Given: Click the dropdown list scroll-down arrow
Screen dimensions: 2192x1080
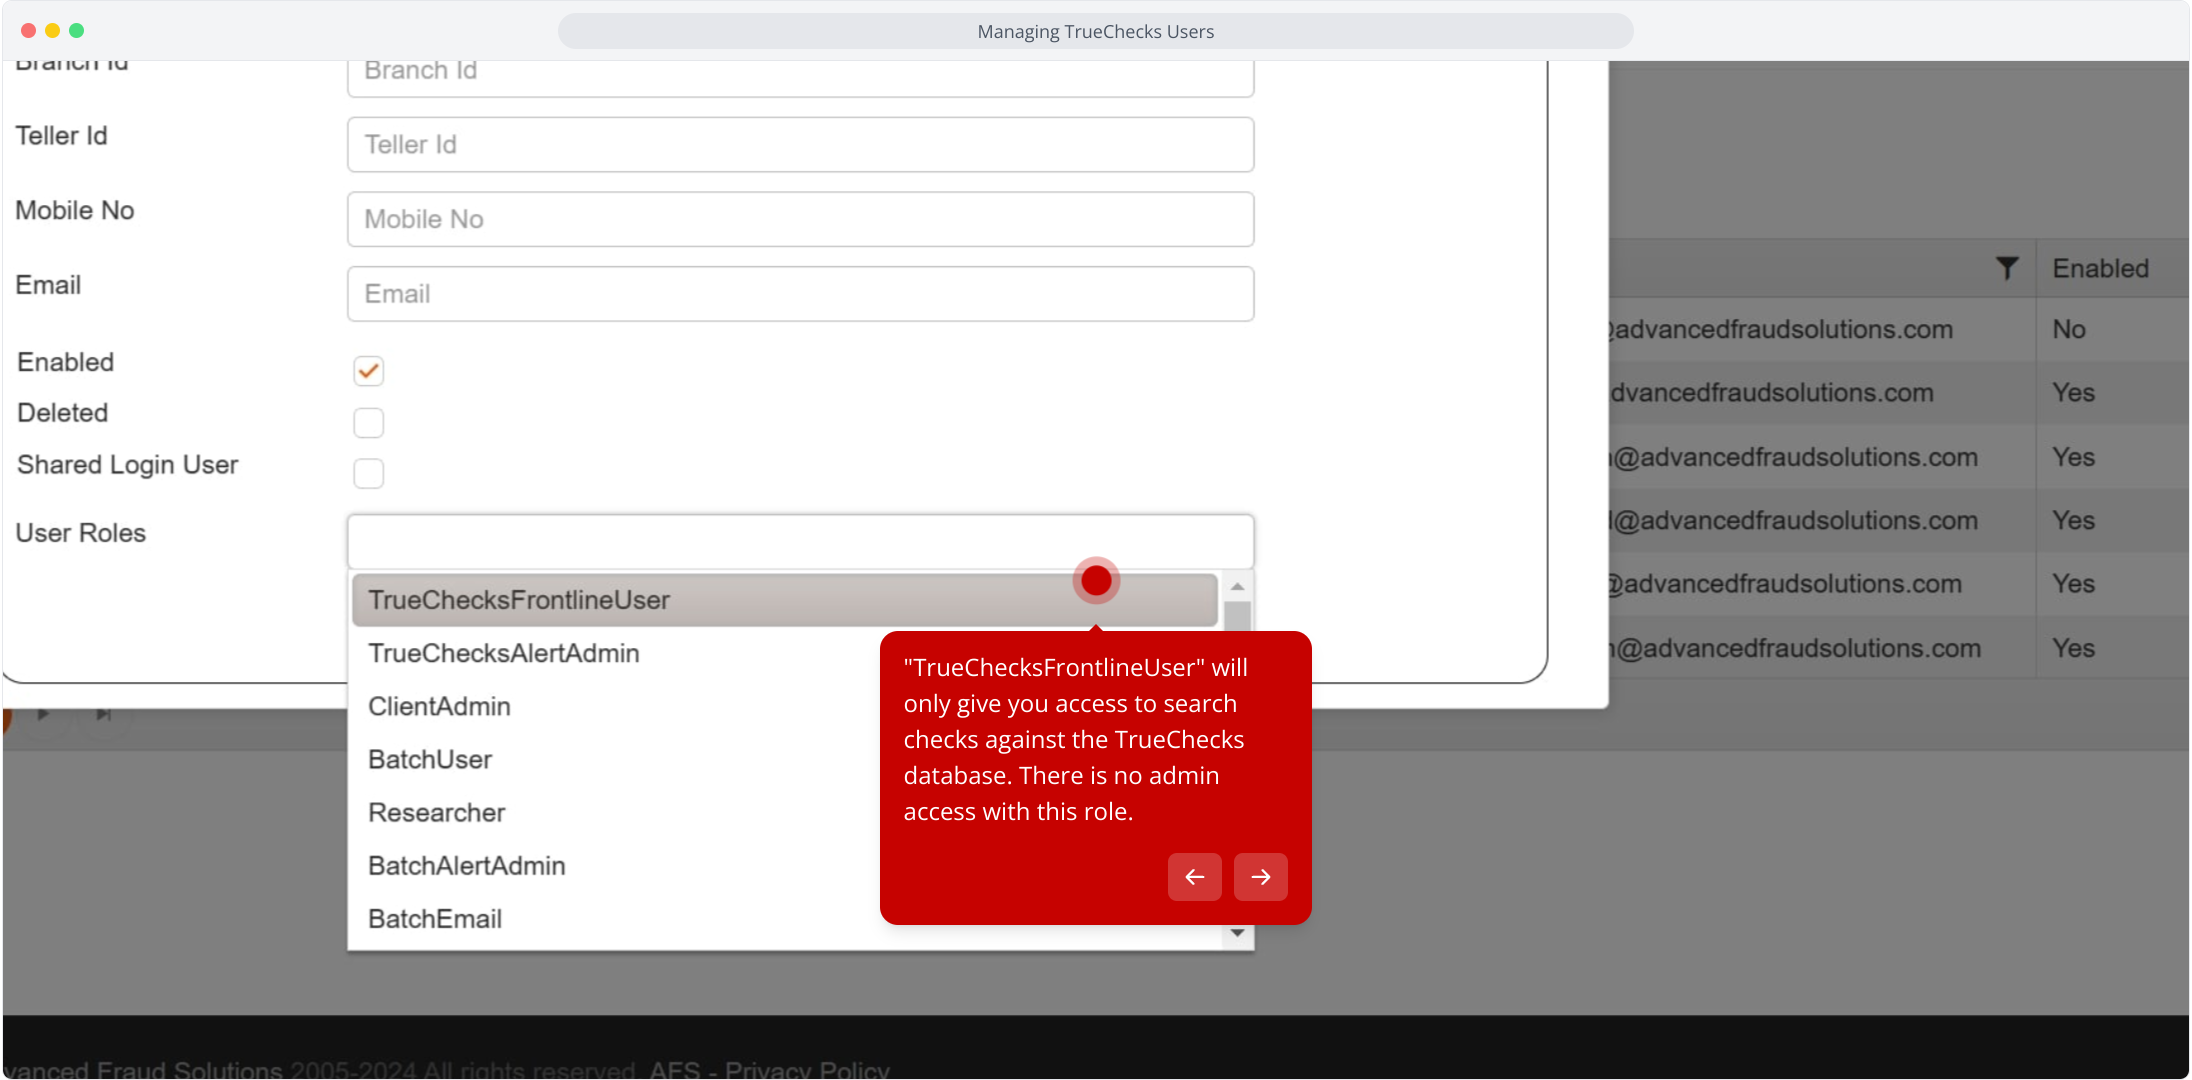Looking at the screenshot, I should [1237, 934].
